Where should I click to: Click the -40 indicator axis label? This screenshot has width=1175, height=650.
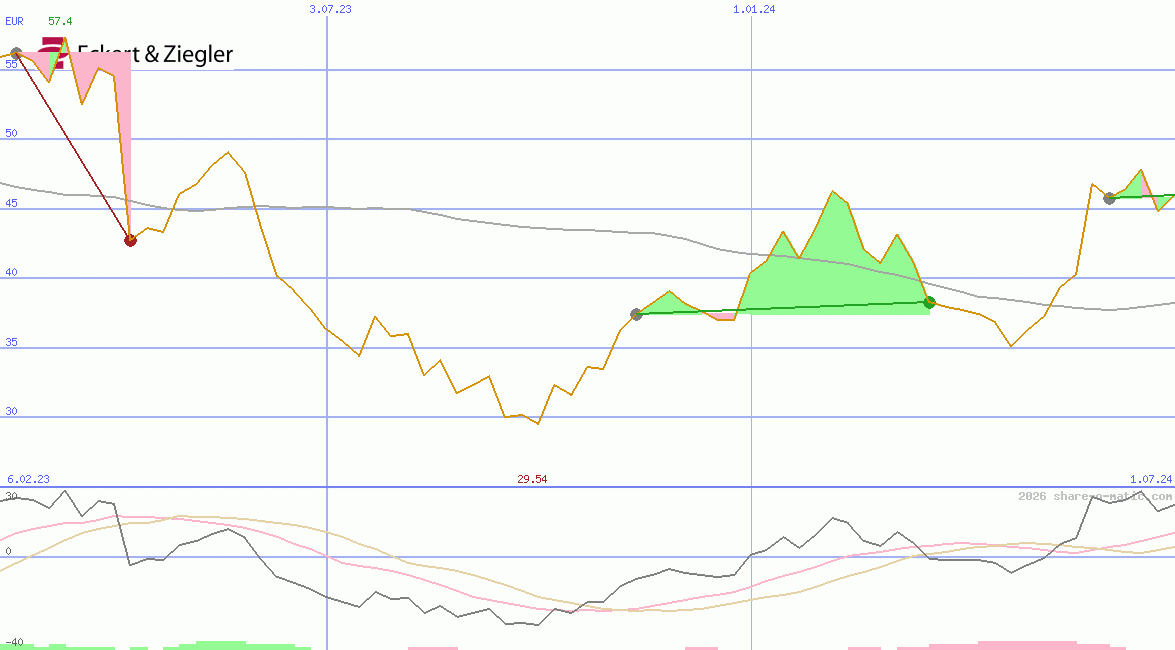[14, 642]
